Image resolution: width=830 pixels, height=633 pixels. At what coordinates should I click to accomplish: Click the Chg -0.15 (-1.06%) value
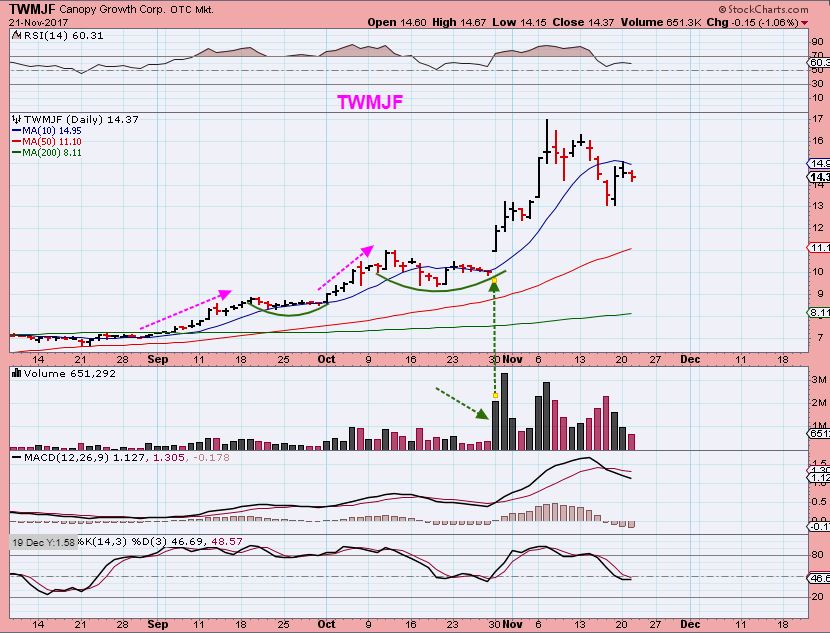[x=752, y=23]
